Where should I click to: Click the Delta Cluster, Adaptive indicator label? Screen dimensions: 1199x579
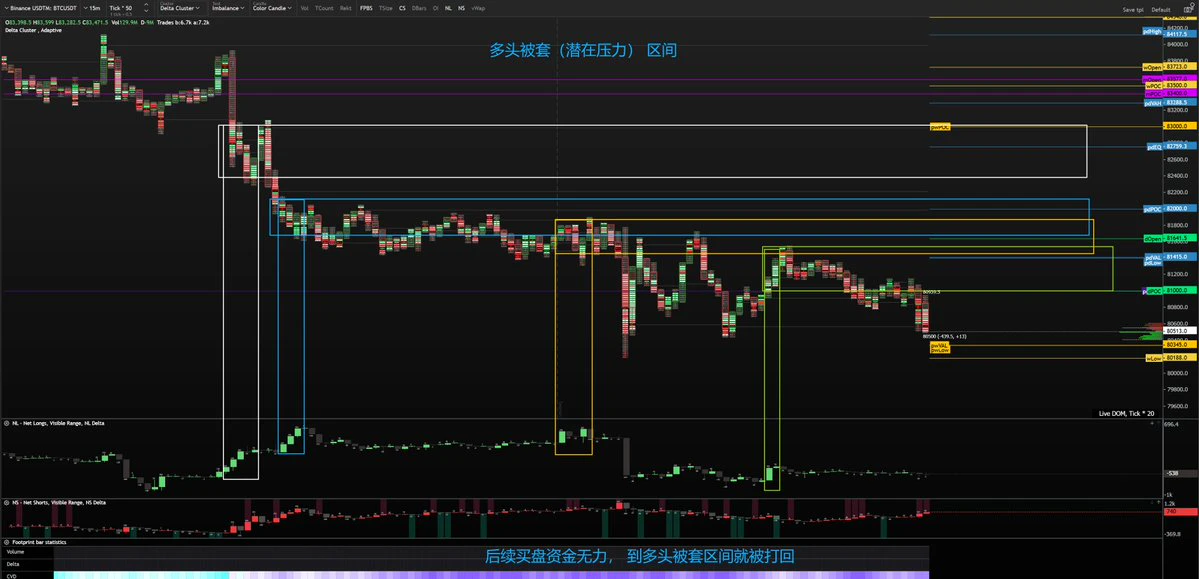[x=33, y=30]
